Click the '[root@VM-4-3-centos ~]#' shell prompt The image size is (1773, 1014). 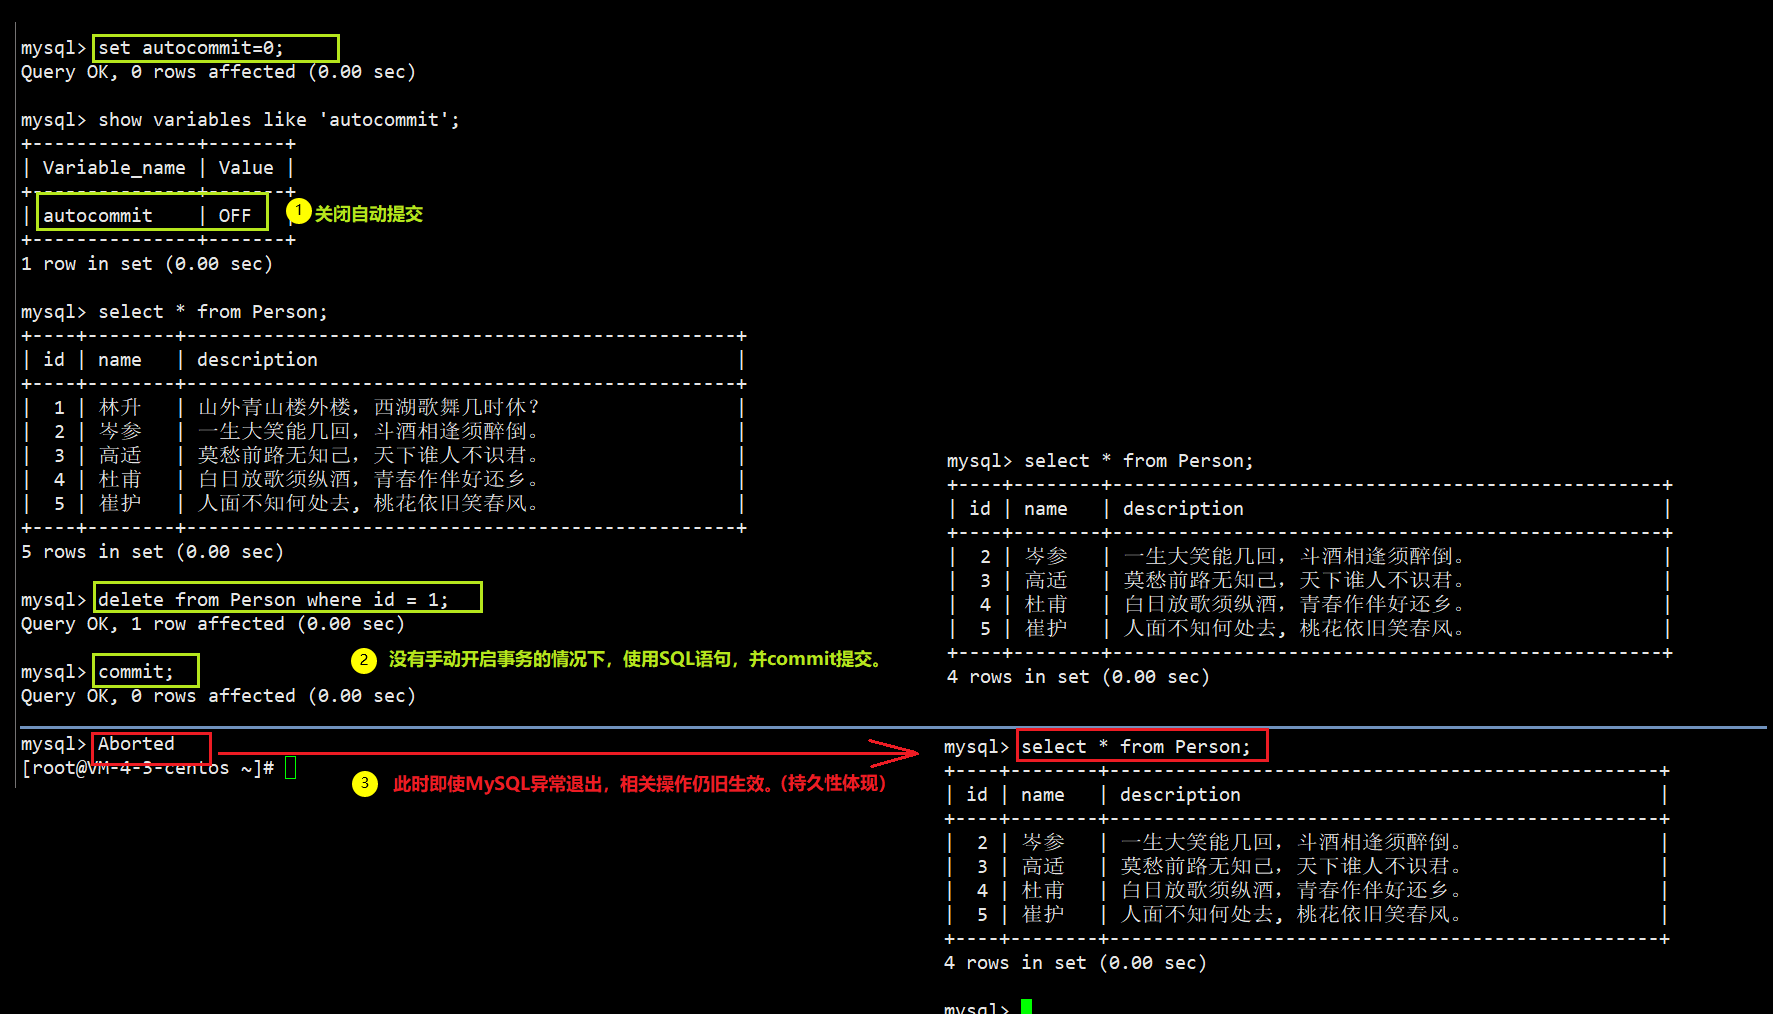[148, 768]
